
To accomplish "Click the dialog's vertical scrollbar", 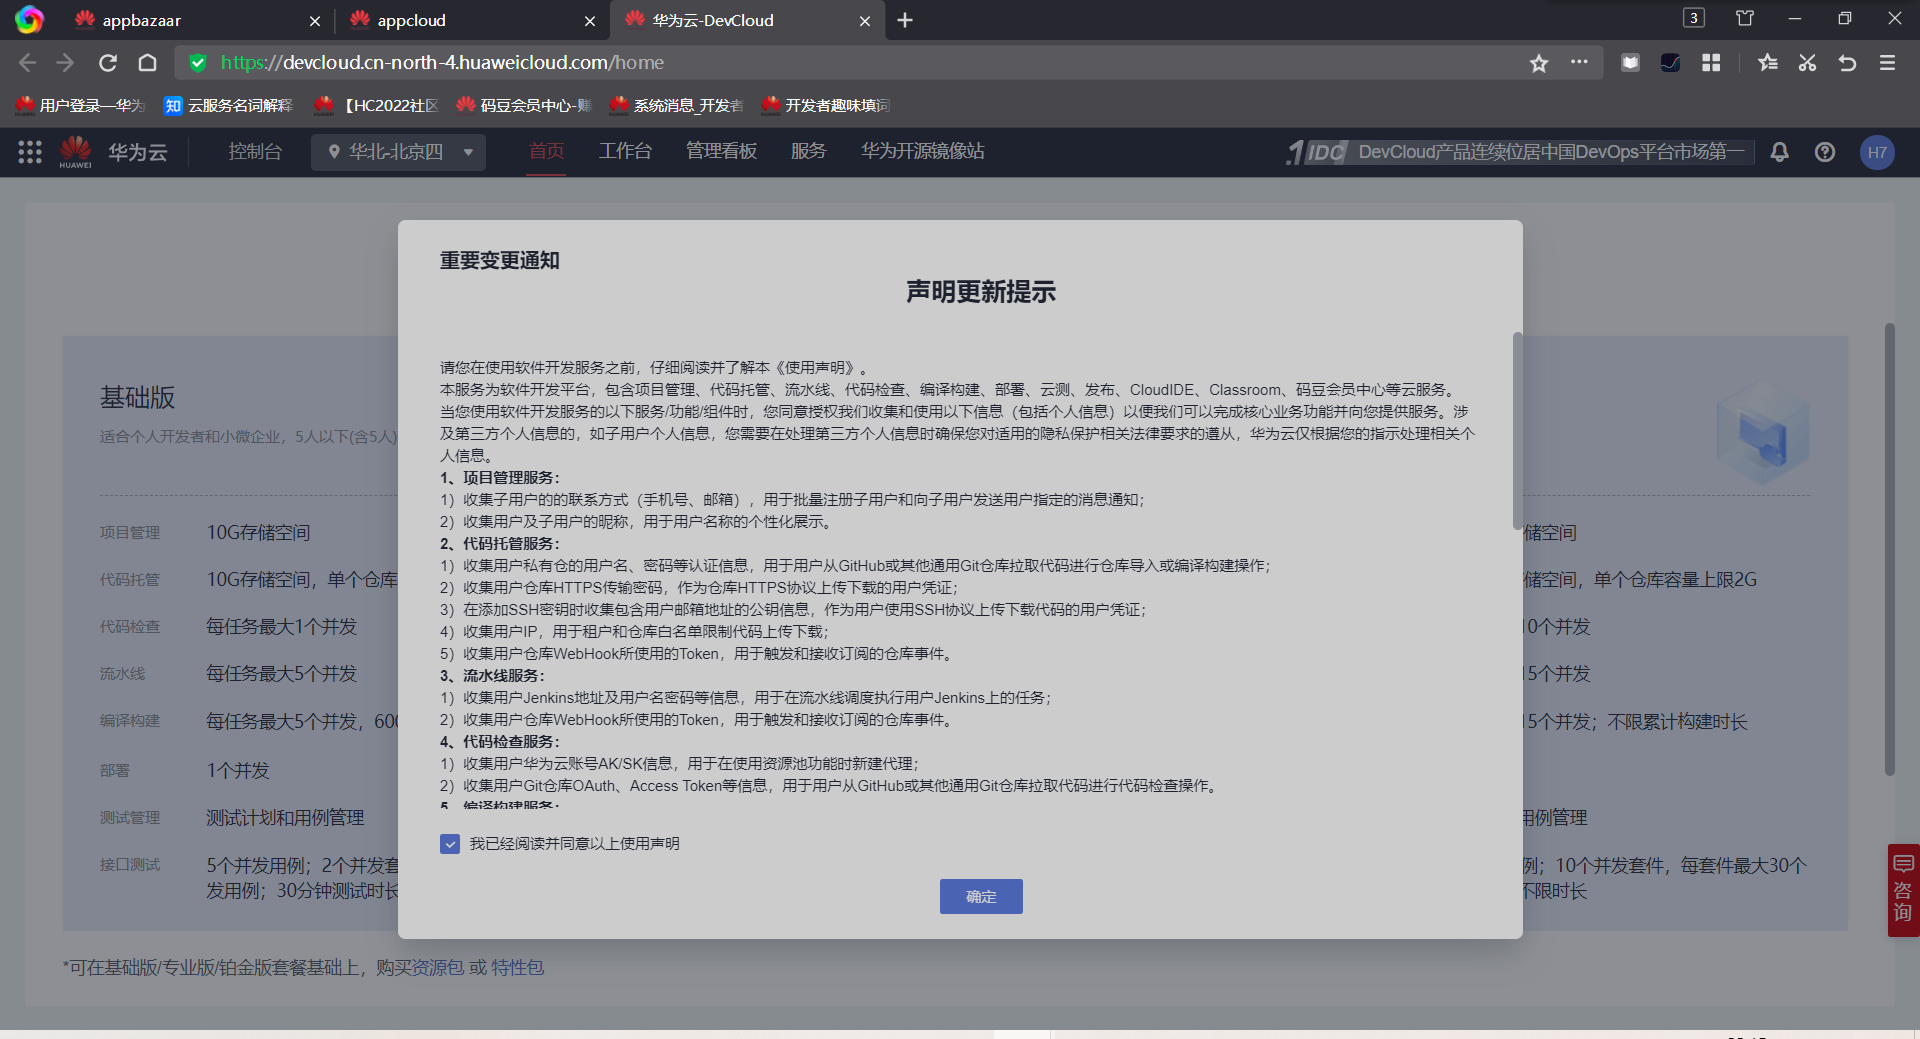I will pyautogui.click(x=1517, y=430).
